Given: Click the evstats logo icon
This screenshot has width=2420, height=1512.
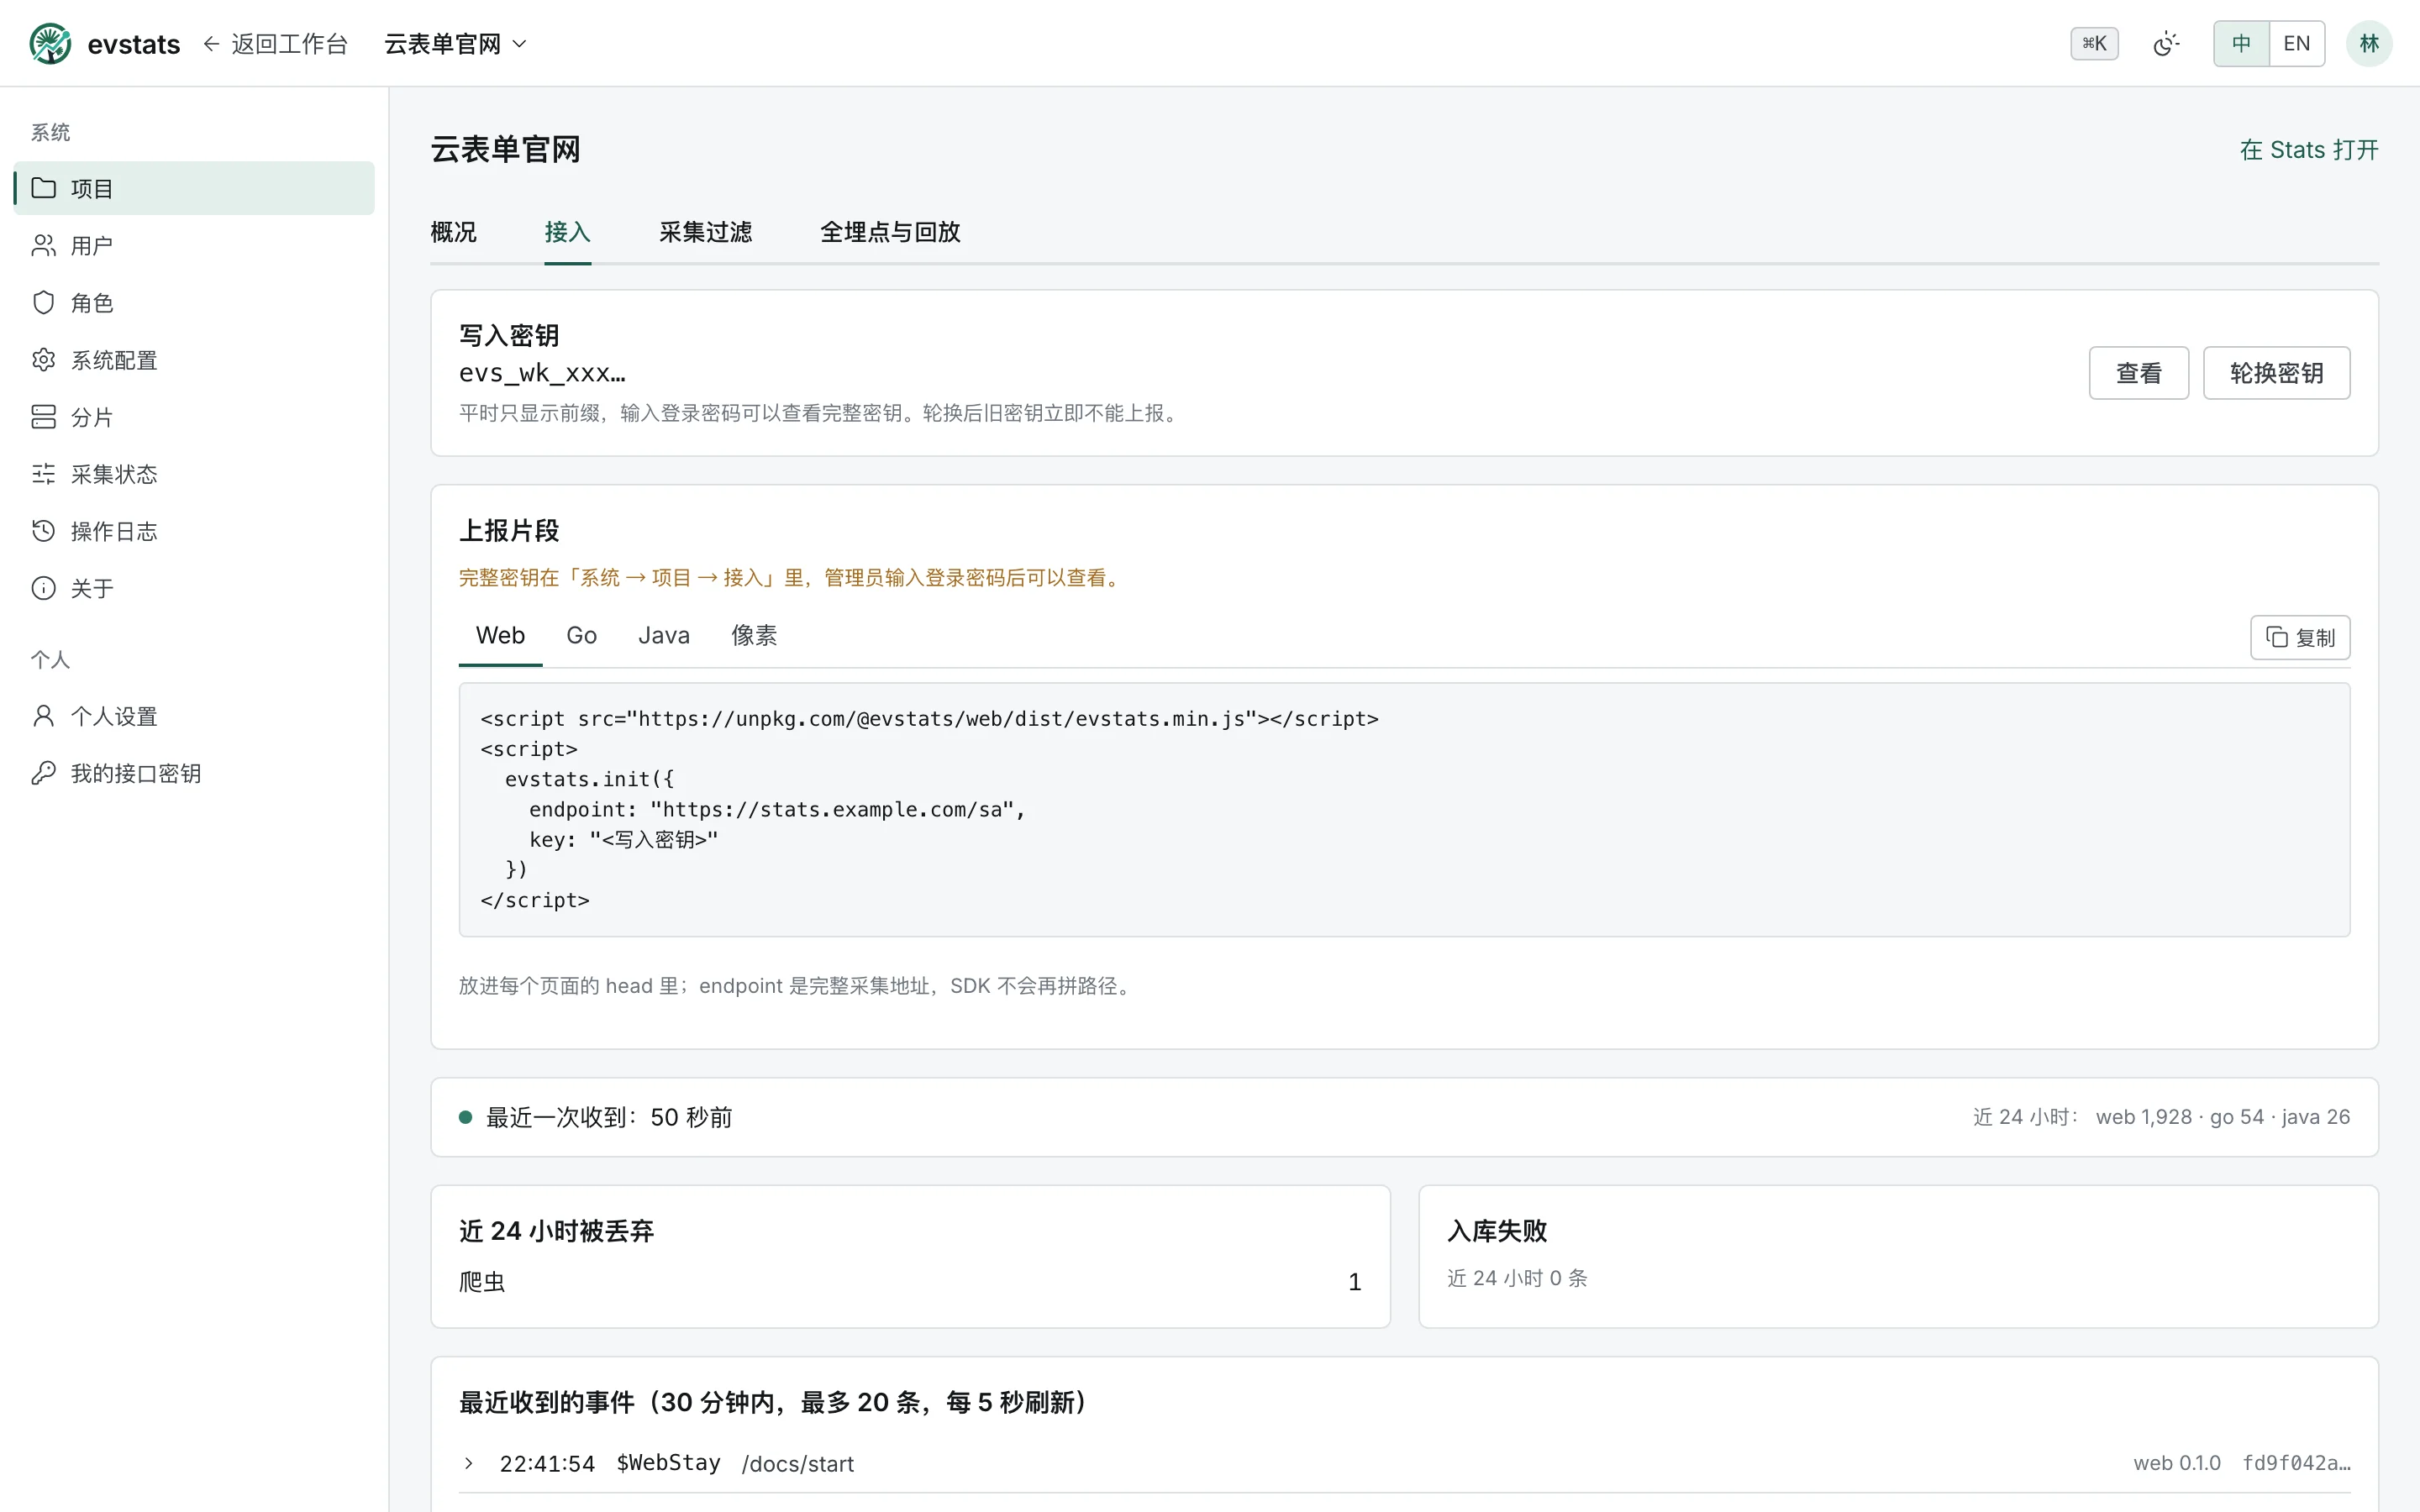Looking at the screenshot, I should click(x=50, y=43).
